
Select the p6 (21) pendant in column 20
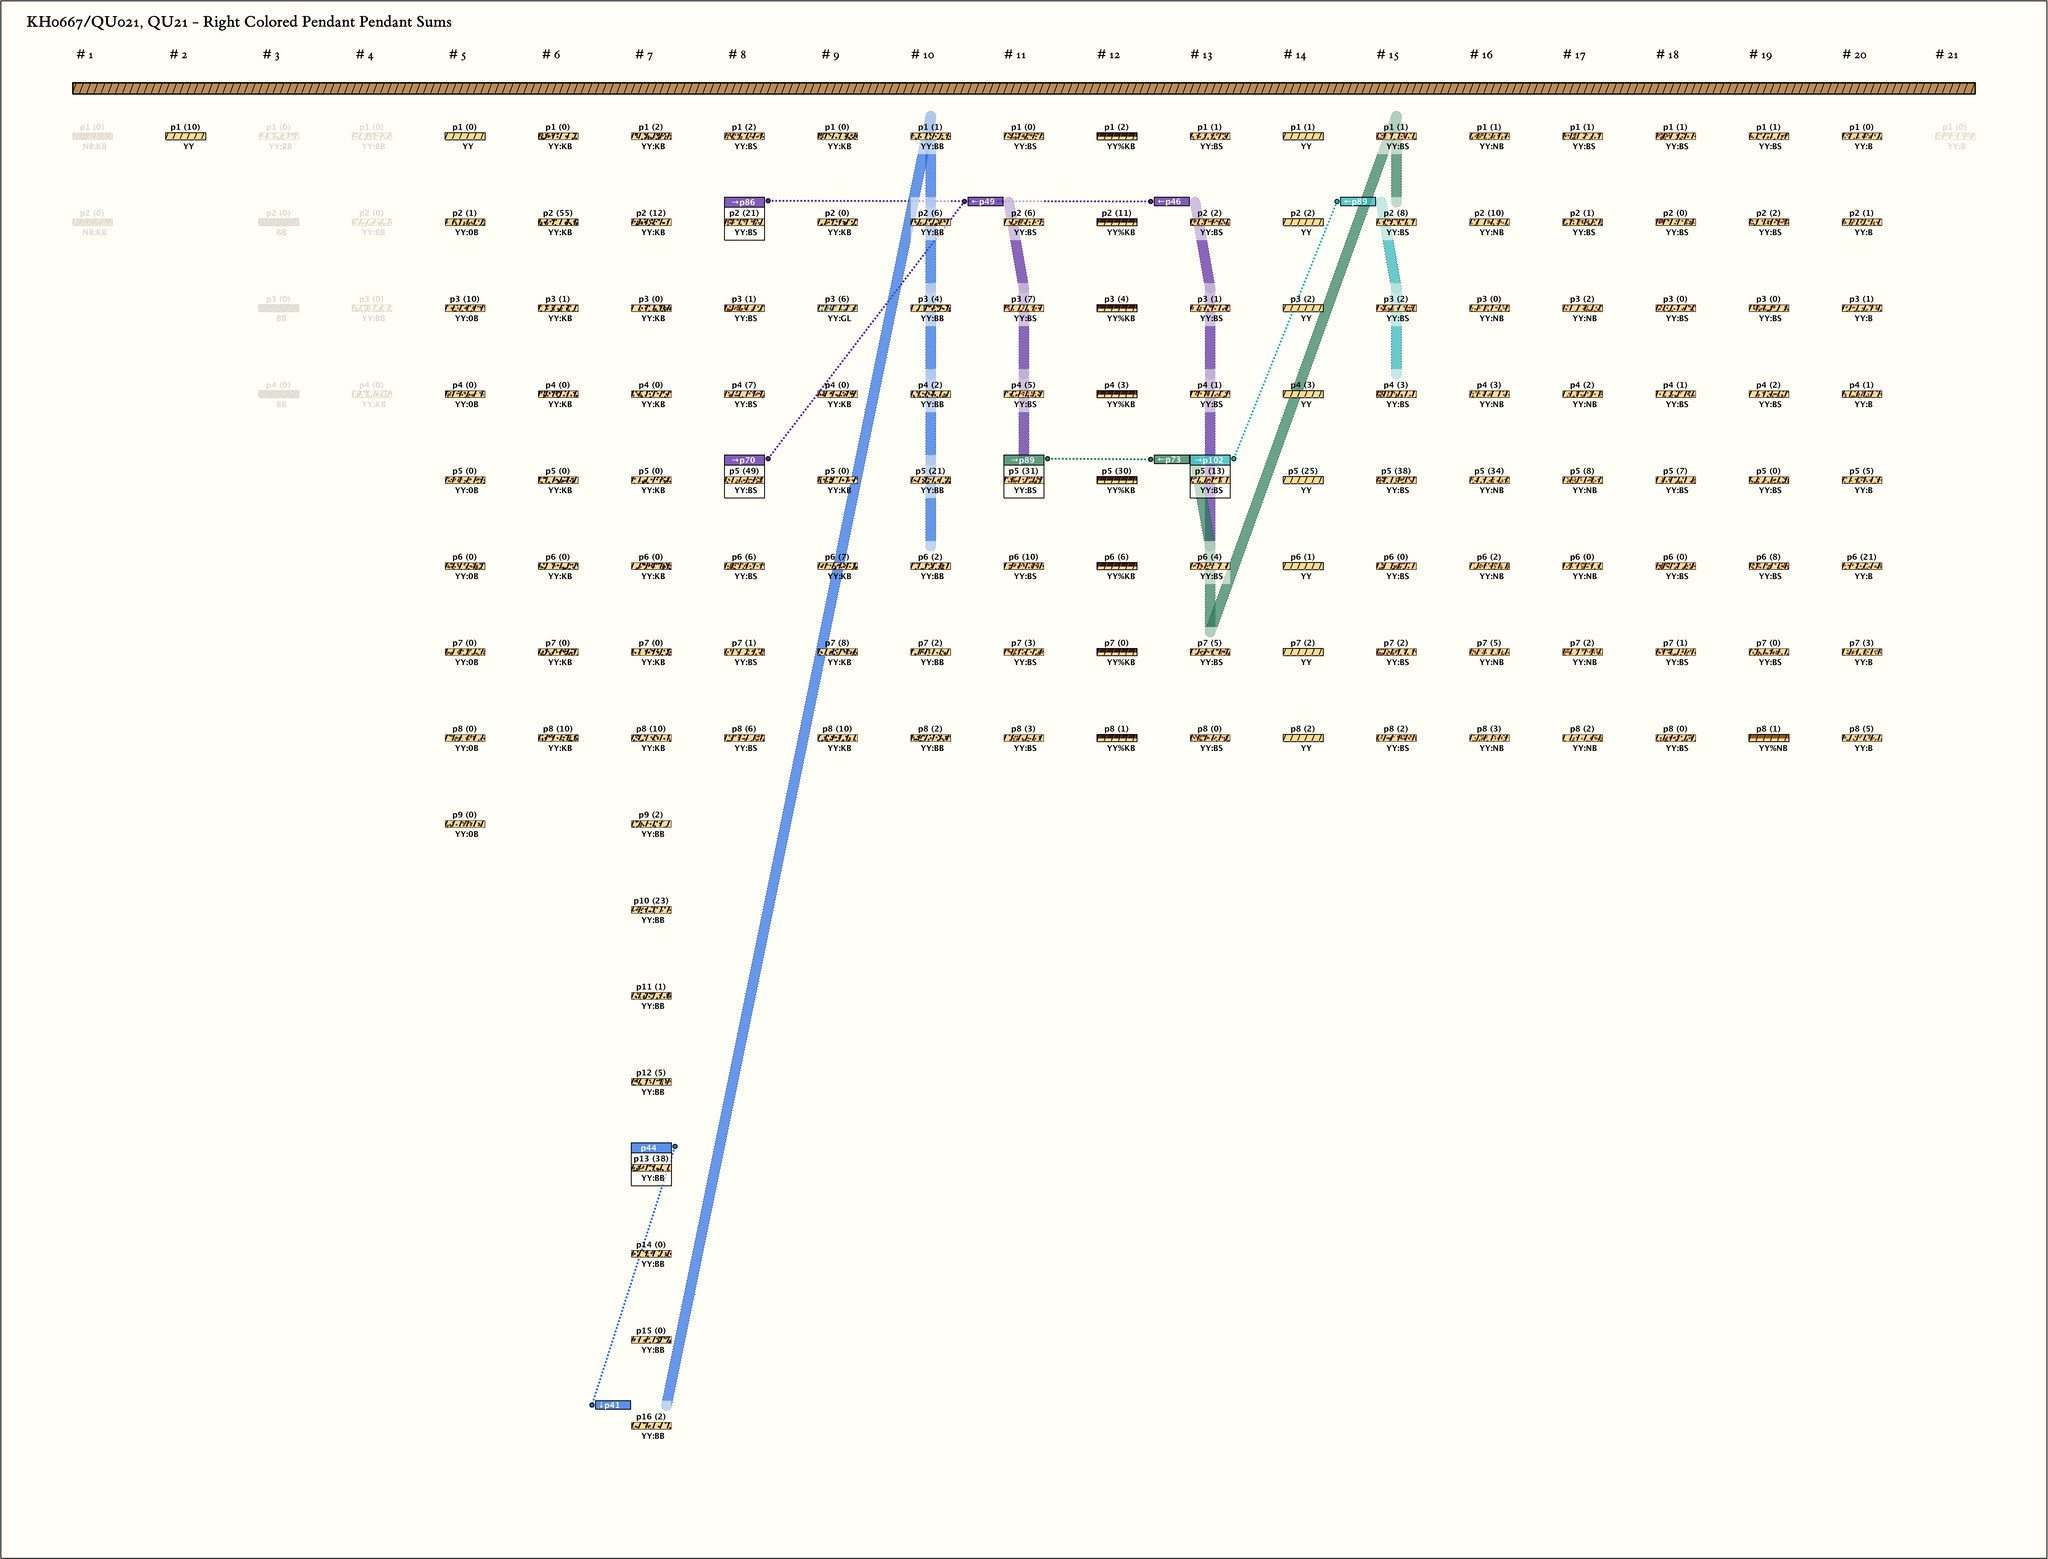click(x=1861, y=566)
